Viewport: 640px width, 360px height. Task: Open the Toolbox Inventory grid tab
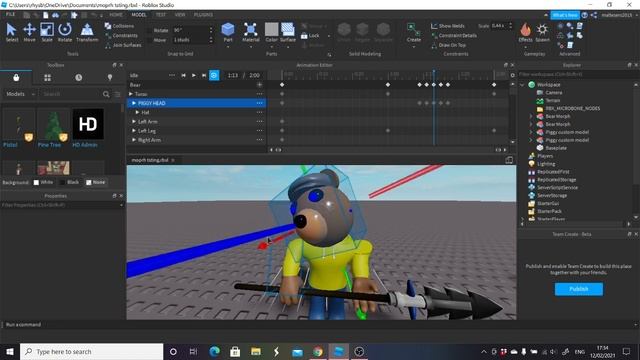47,78
